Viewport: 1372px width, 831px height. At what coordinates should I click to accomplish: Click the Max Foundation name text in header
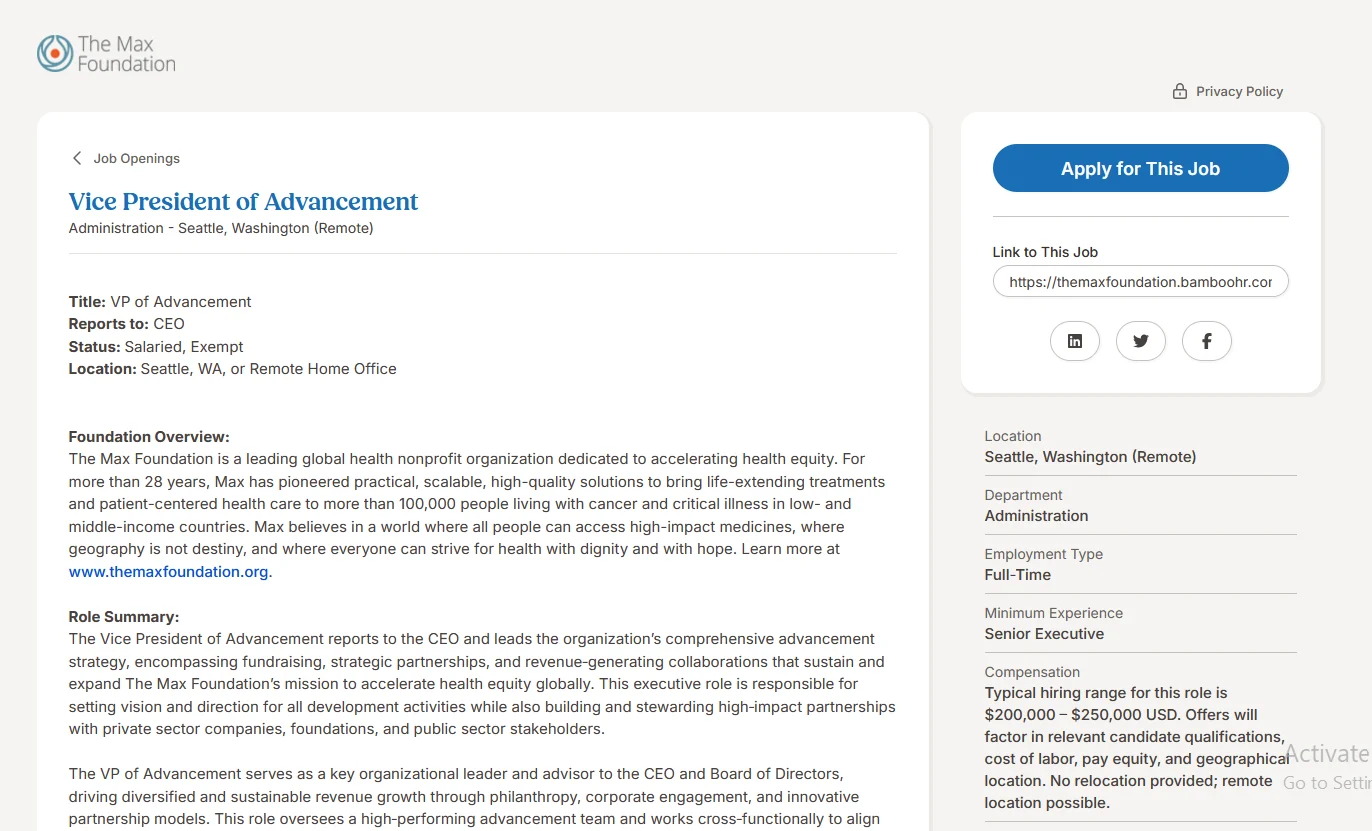click(126, 54)
